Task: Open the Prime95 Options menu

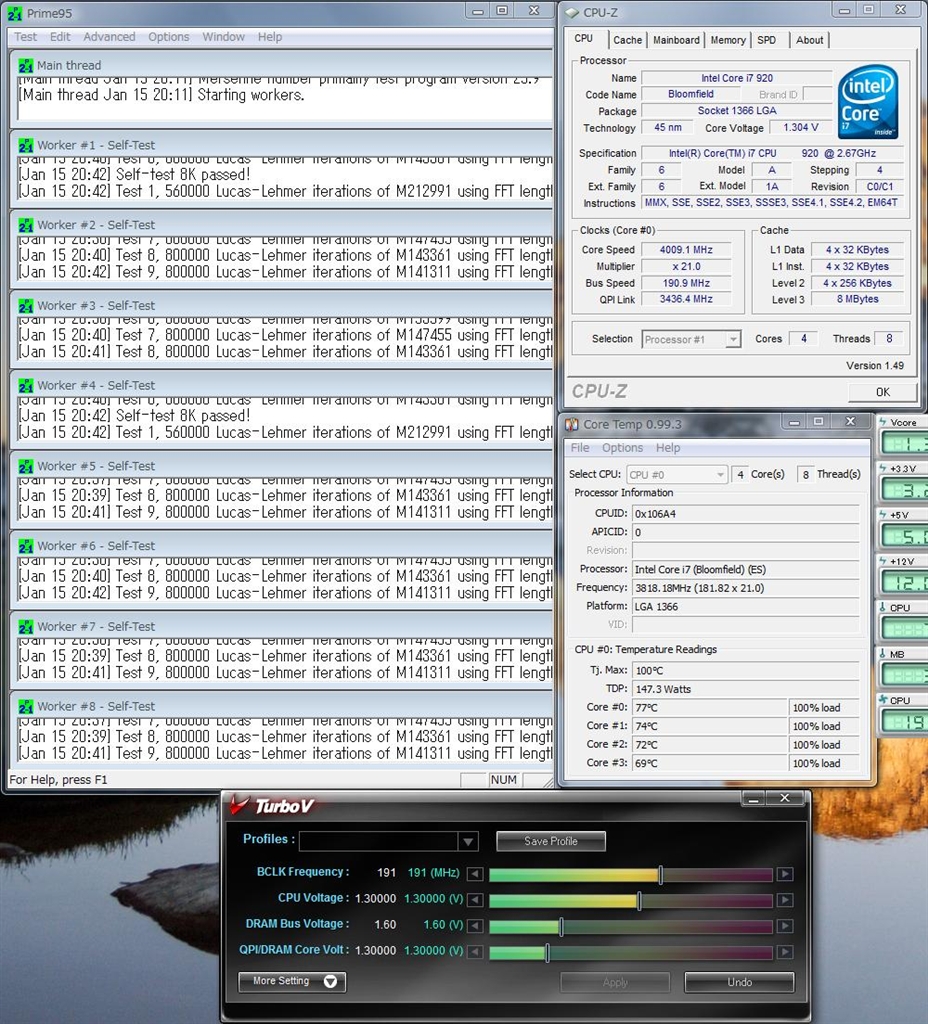Action: tap(168, 37)
